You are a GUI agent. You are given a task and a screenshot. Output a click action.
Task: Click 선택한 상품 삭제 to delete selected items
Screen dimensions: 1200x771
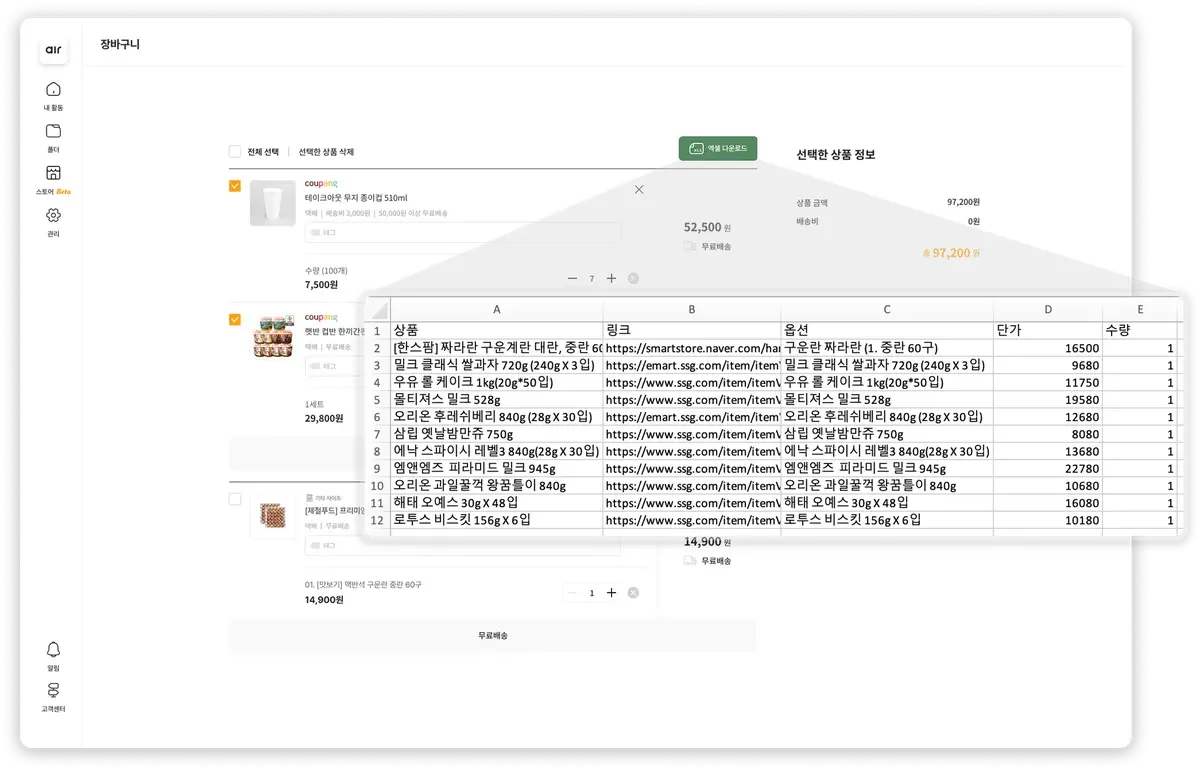[x=326, y=152]
